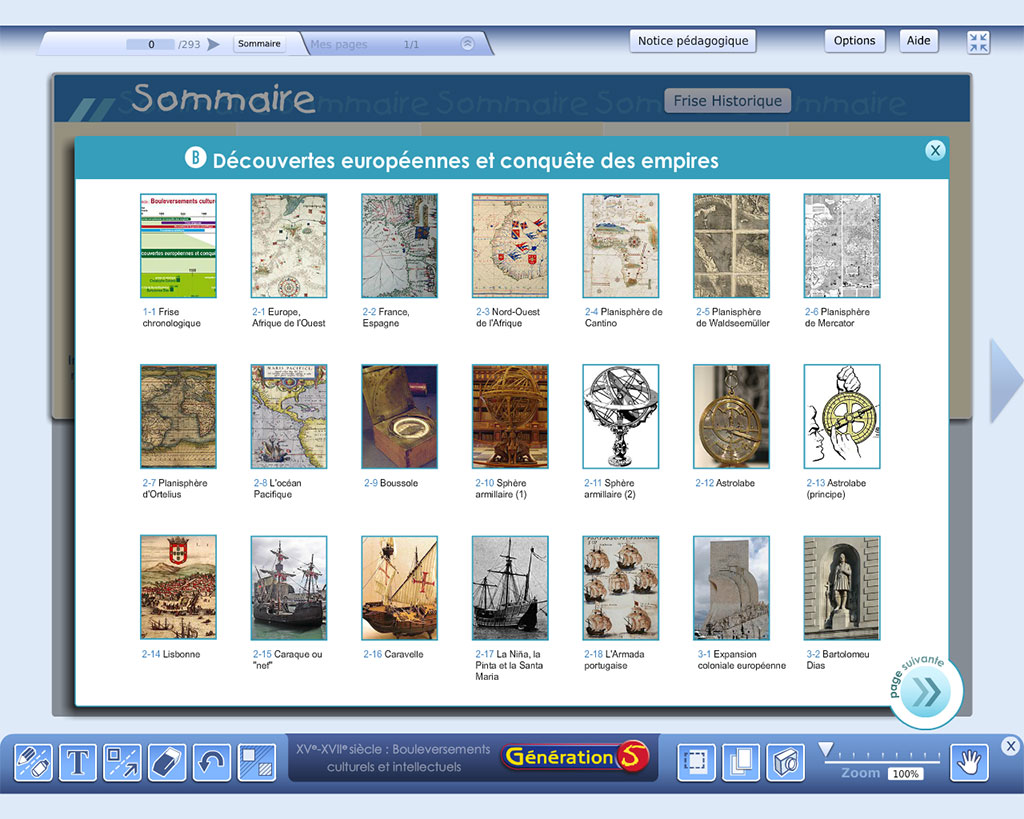Open the 2-12 Astrolabe thumbnail

click(x=731, y=417)
